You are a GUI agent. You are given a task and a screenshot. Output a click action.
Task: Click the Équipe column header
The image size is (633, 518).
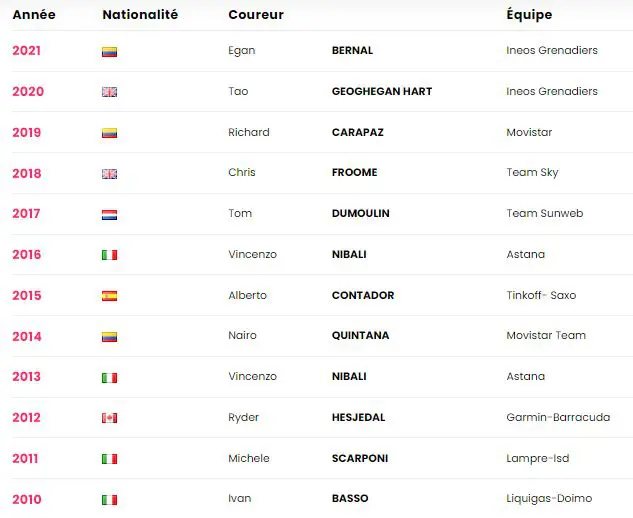coord(529,15)
